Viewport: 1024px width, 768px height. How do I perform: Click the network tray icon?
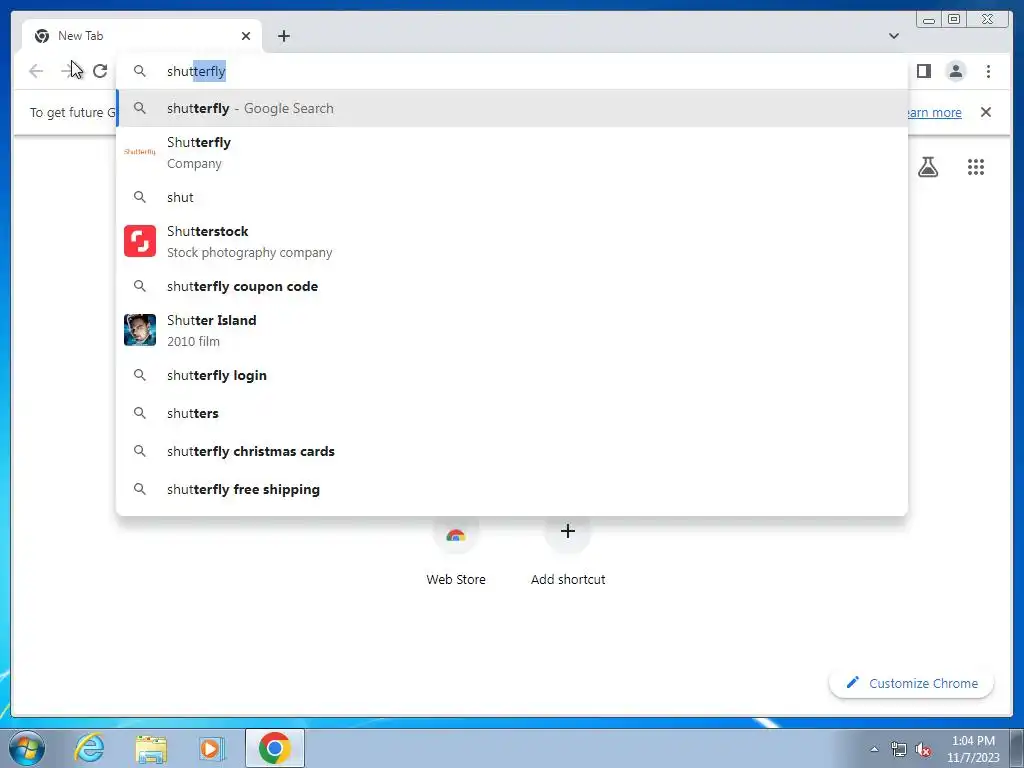click(x=899, y=749)
